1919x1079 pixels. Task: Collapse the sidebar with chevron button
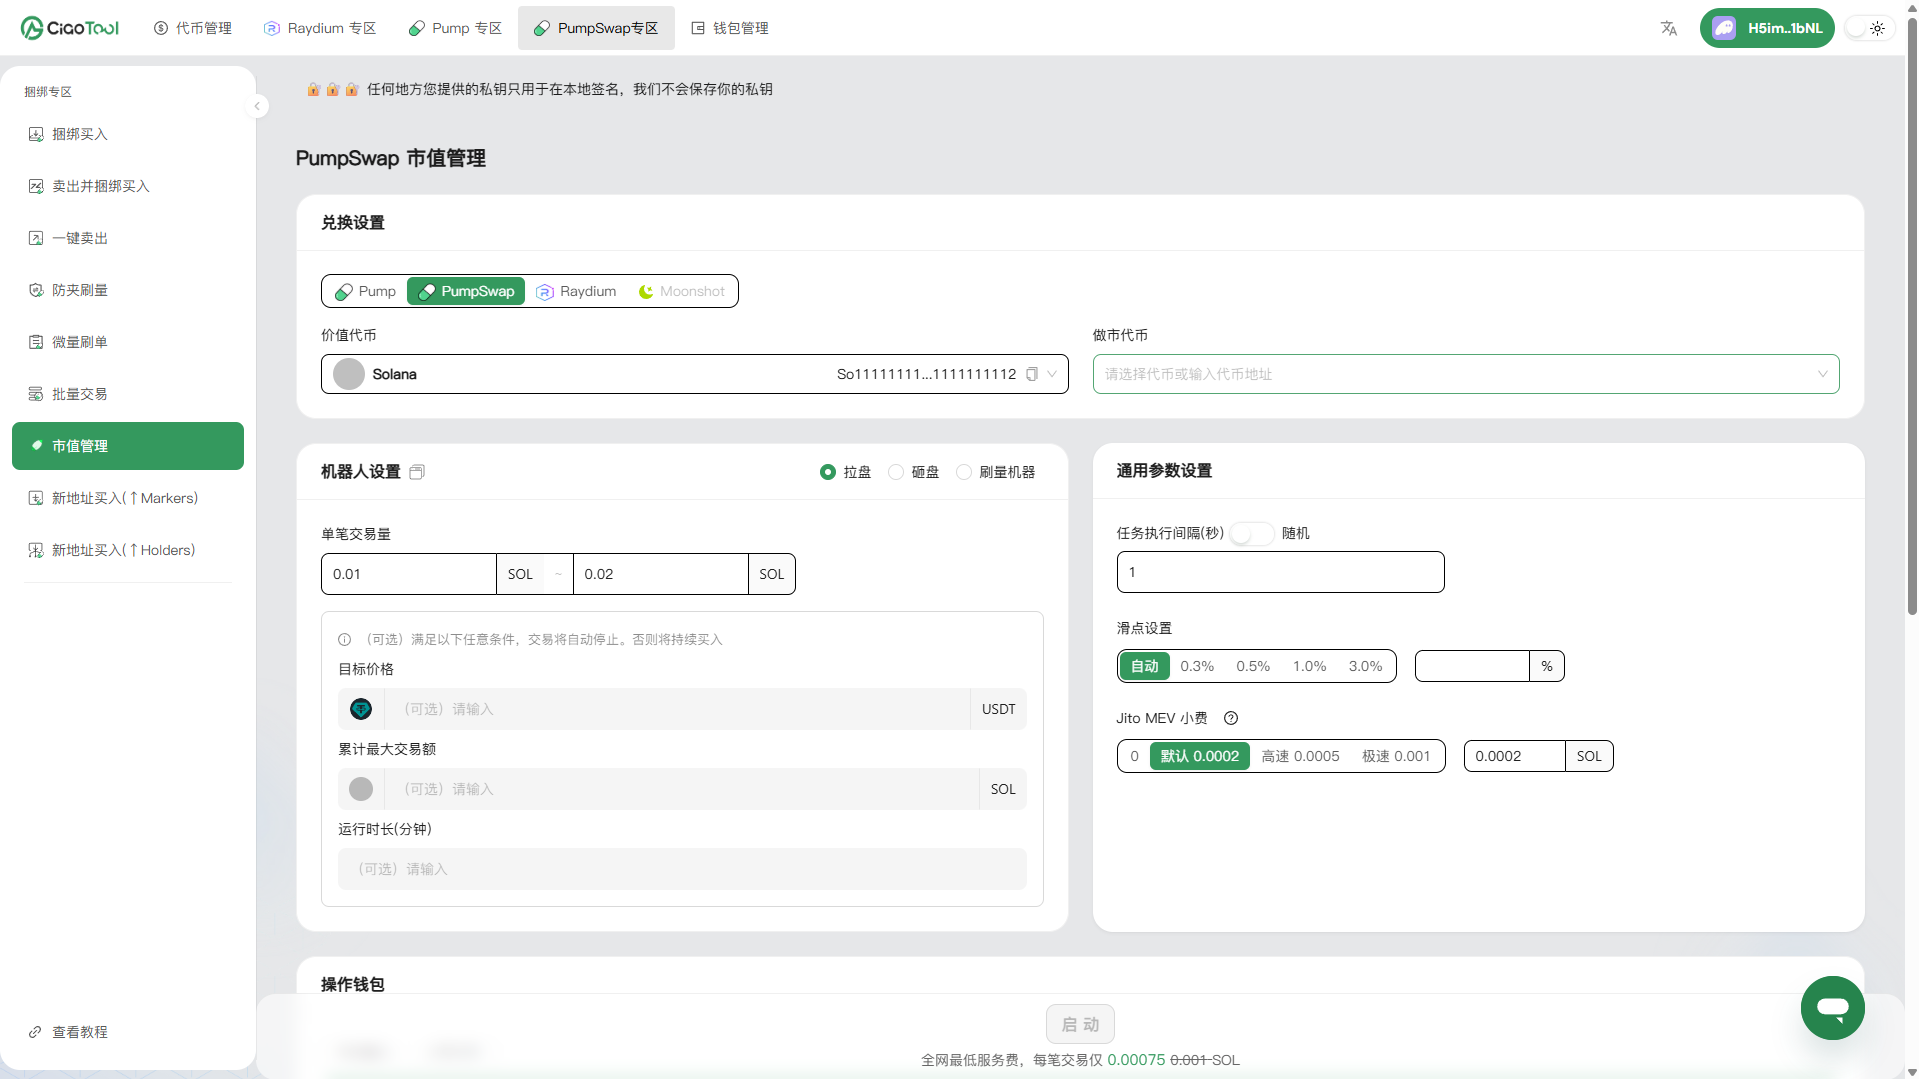pyautogui.click(x=257, y=106)
